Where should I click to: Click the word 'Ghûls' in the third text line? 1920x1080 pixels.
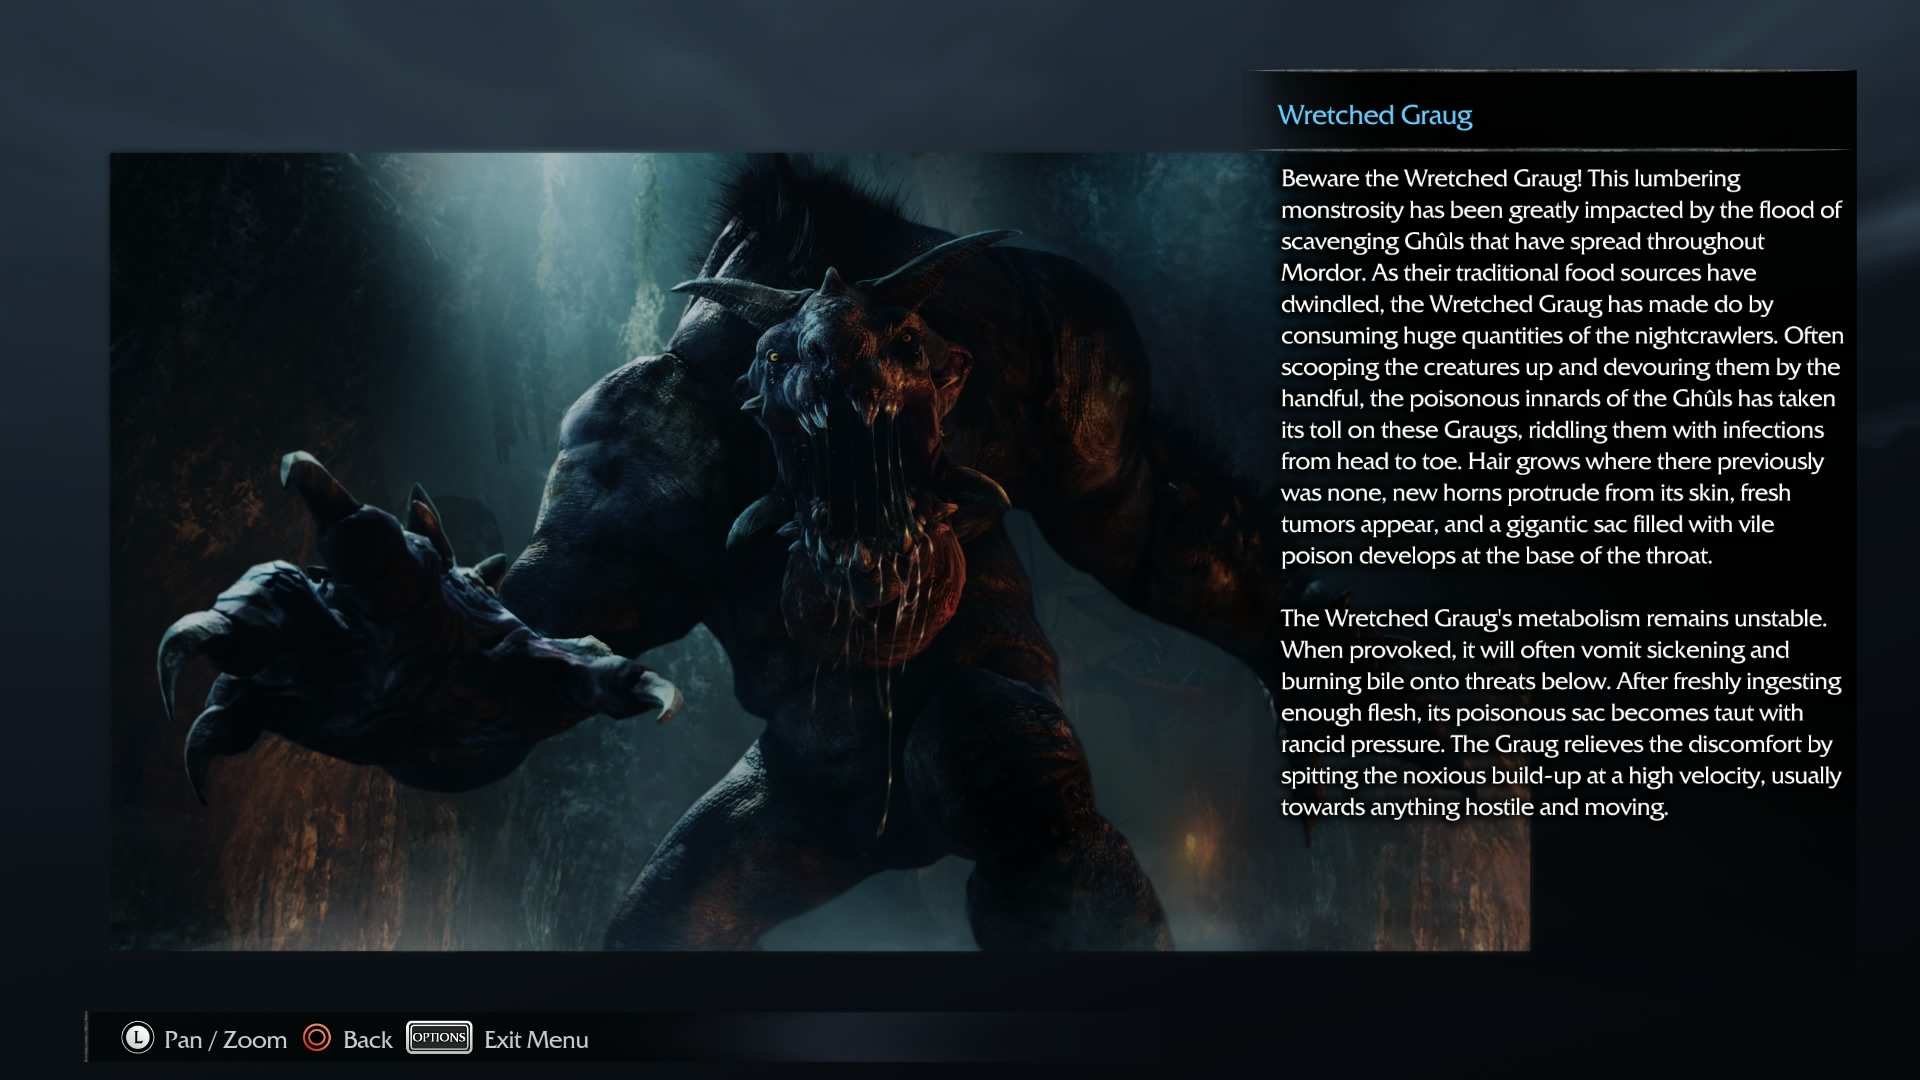tap(1433, 241)
